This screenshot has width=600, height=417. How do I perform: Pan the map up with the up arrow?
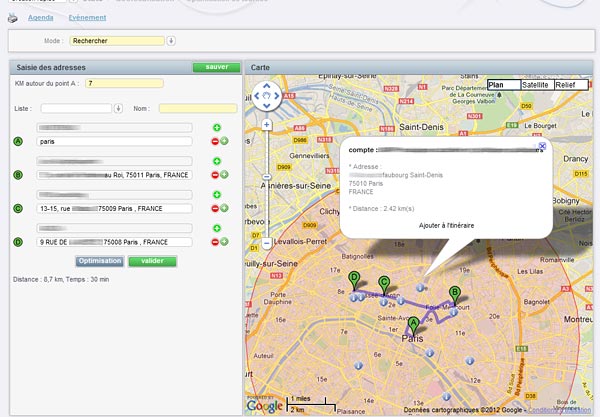coord(267,86)
